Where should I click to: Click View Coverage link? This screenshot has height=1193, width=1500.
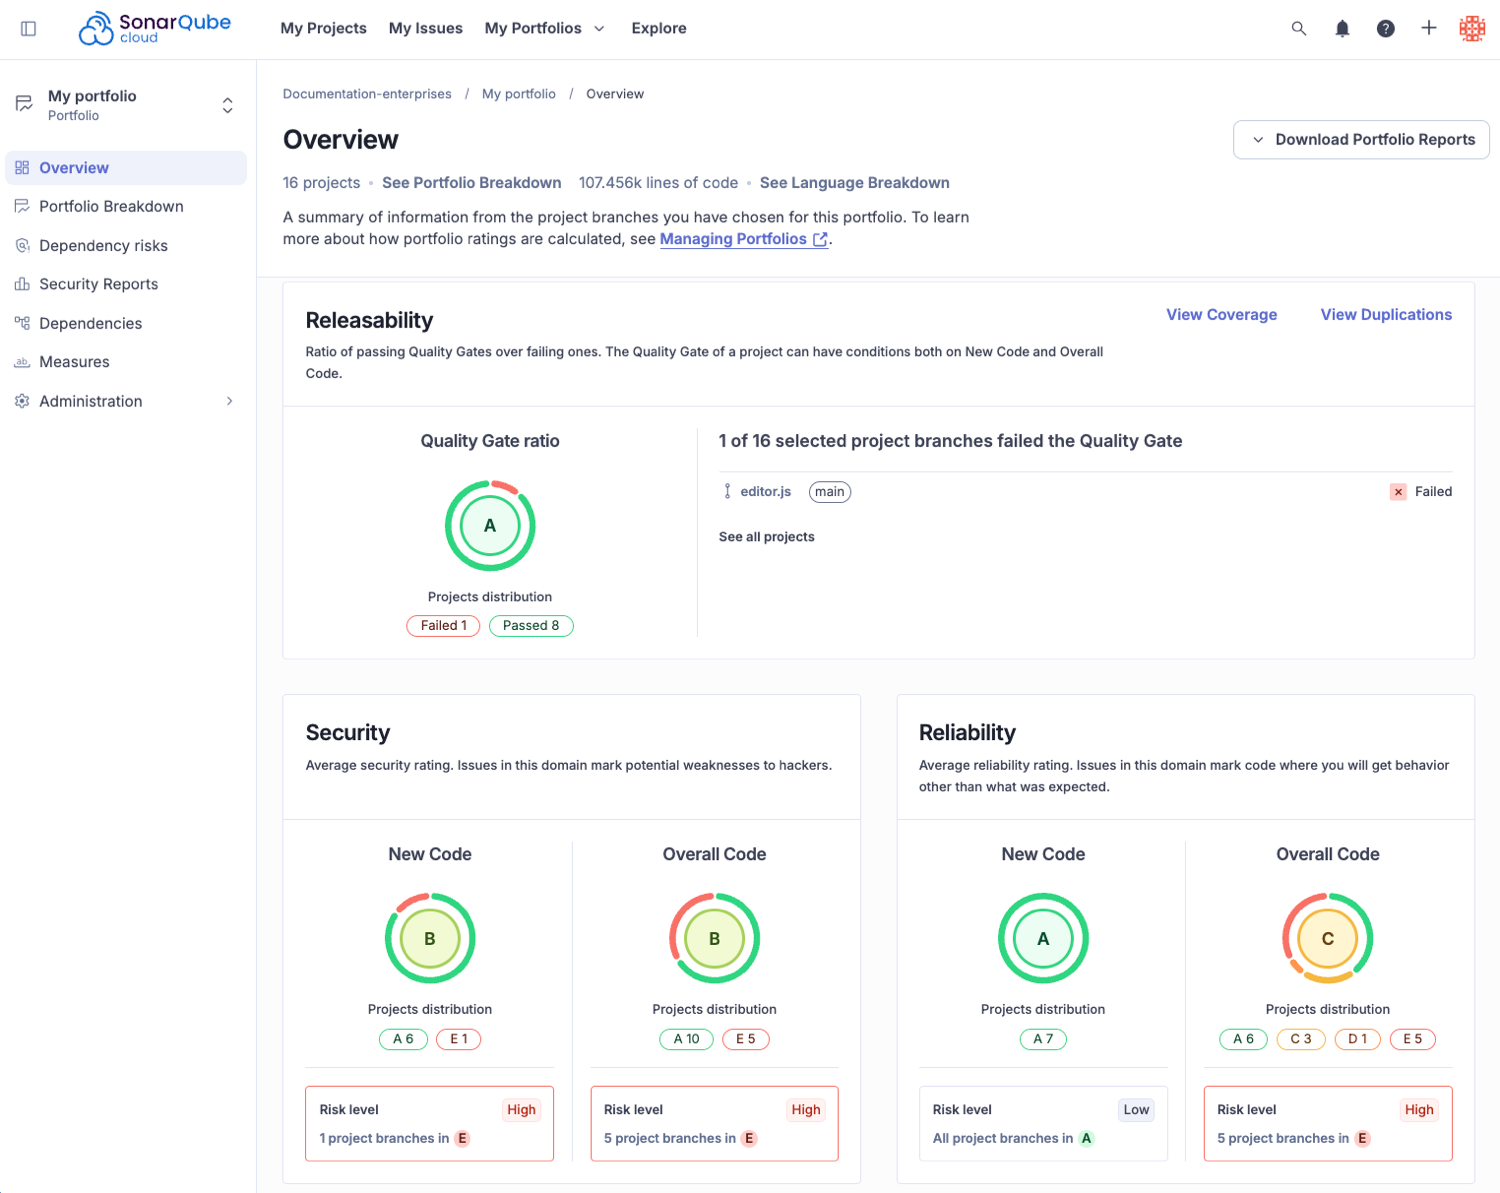pos(1222,315)
